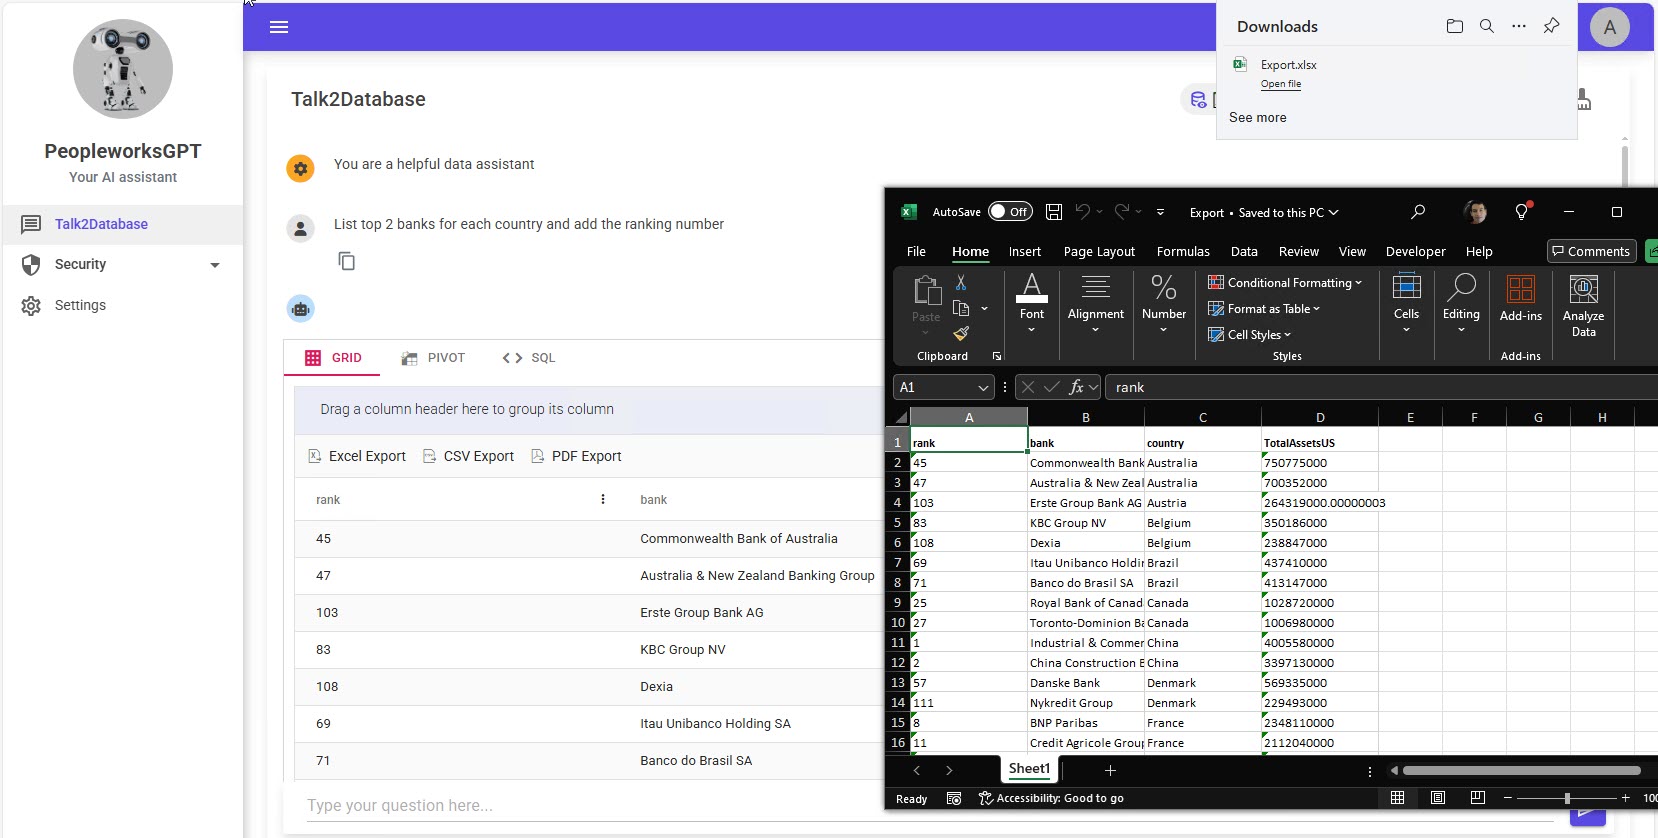Adjust the Excel zoom slider

1566,798
